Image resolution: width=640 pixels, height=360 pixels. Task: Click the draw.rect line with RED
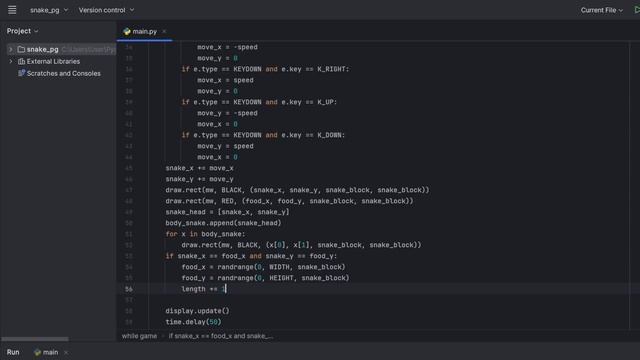289,201
